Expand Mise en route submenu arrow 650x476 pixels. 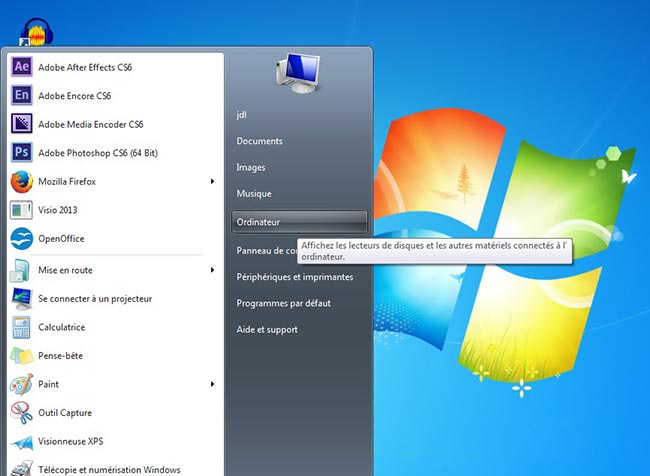212,270
